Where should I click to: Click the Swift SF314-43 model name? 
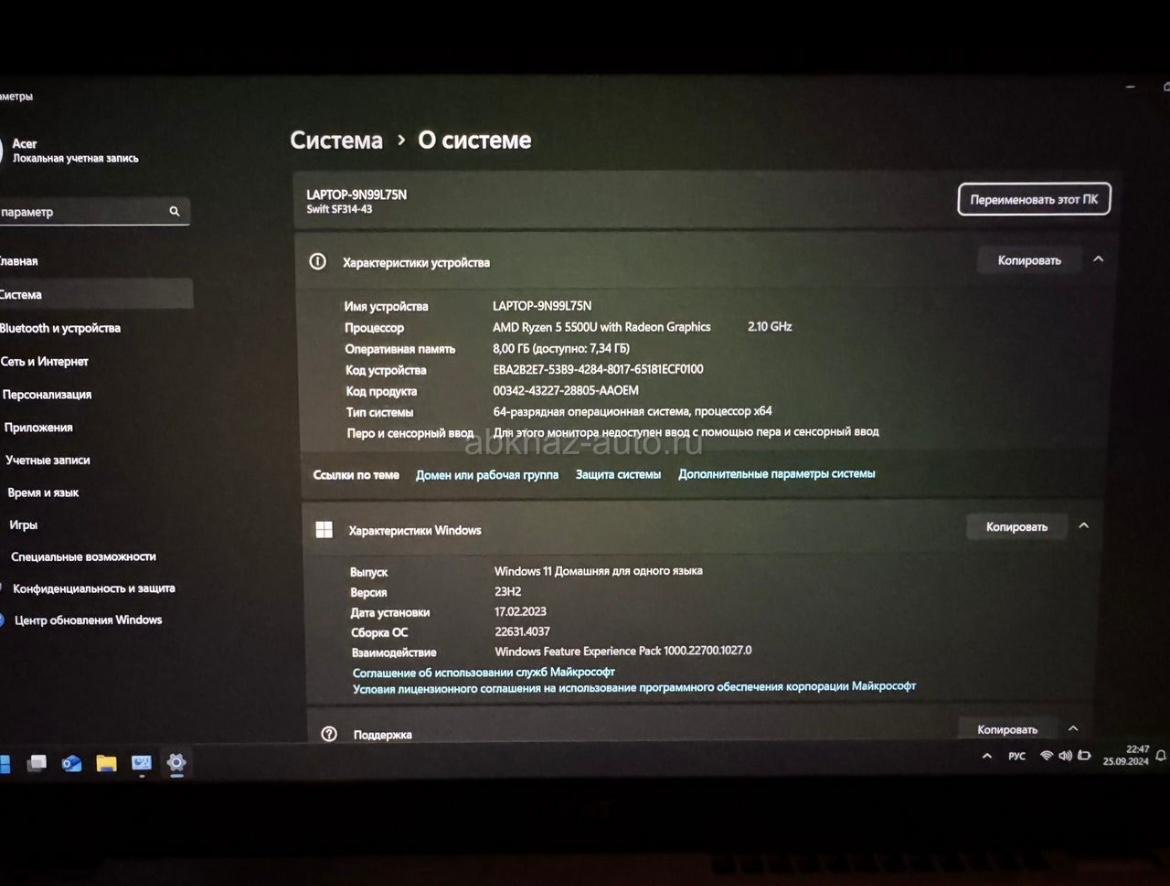[339, 209]
